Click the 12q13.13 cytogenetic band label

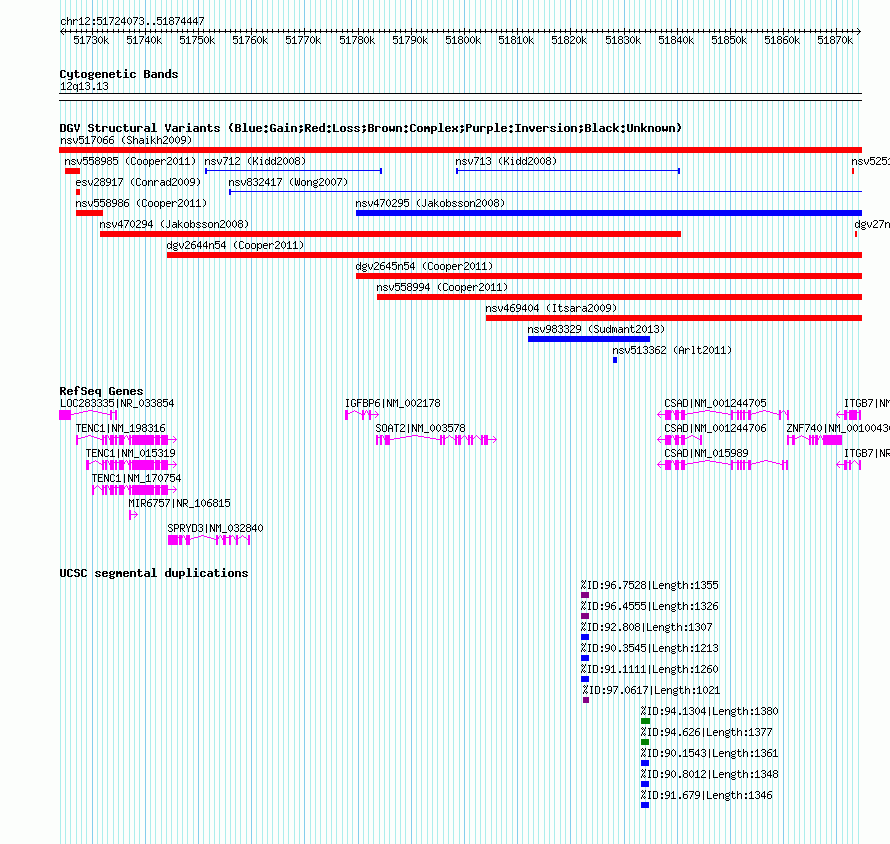[84, 86]
